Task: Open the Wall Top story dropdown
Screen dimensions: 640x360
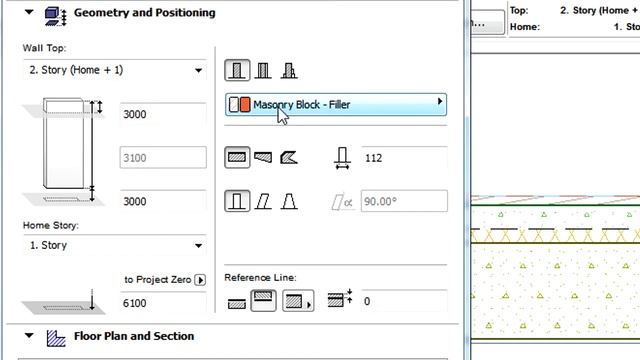Action: (x=115, y=70)
